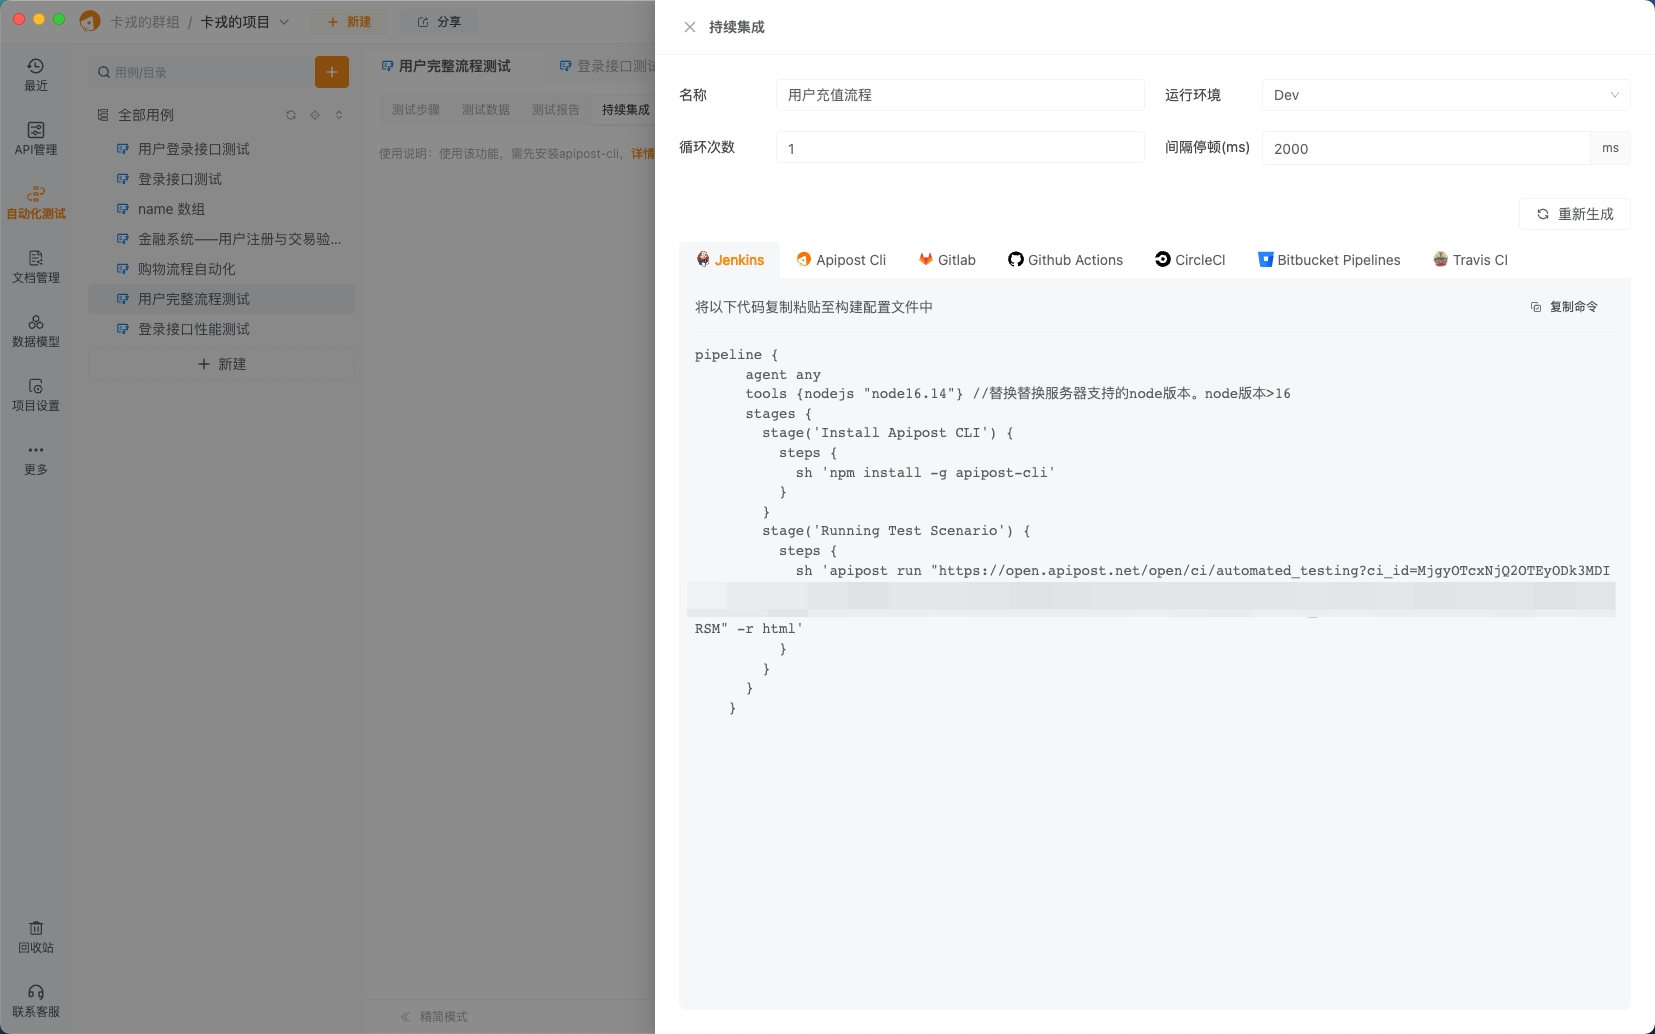The image size is (1655, 1034).
Task: Click the 重新生成 button
Action: coord(1575,214)
